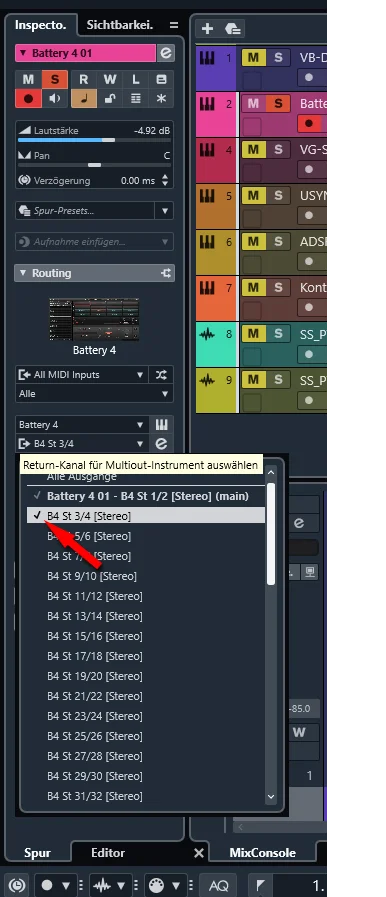This screenshot has width=386, height=897.
Task: Toggle the lock track icon
Action: point(110,98)
